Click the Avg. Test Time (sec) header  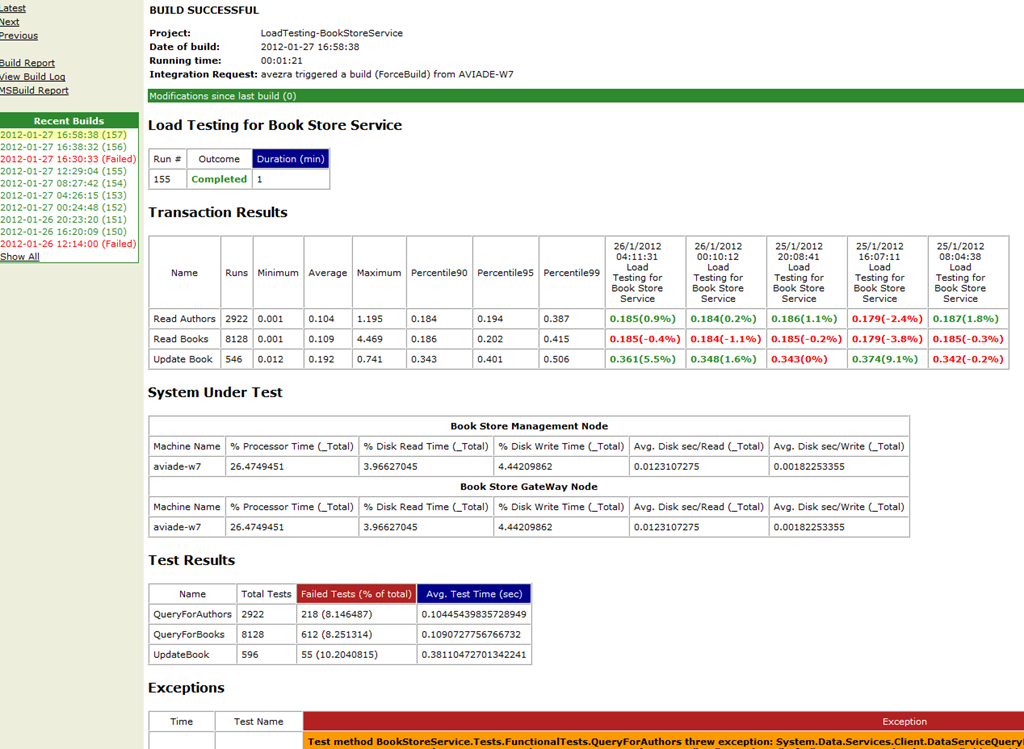(474, 594)
